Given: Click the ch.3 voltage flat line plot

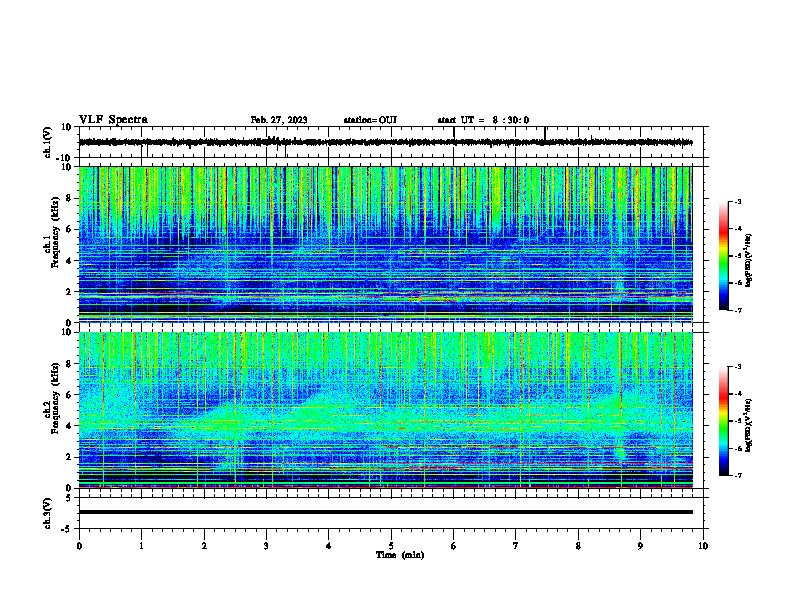Looking at the screenshot, I should coord(385,512).
